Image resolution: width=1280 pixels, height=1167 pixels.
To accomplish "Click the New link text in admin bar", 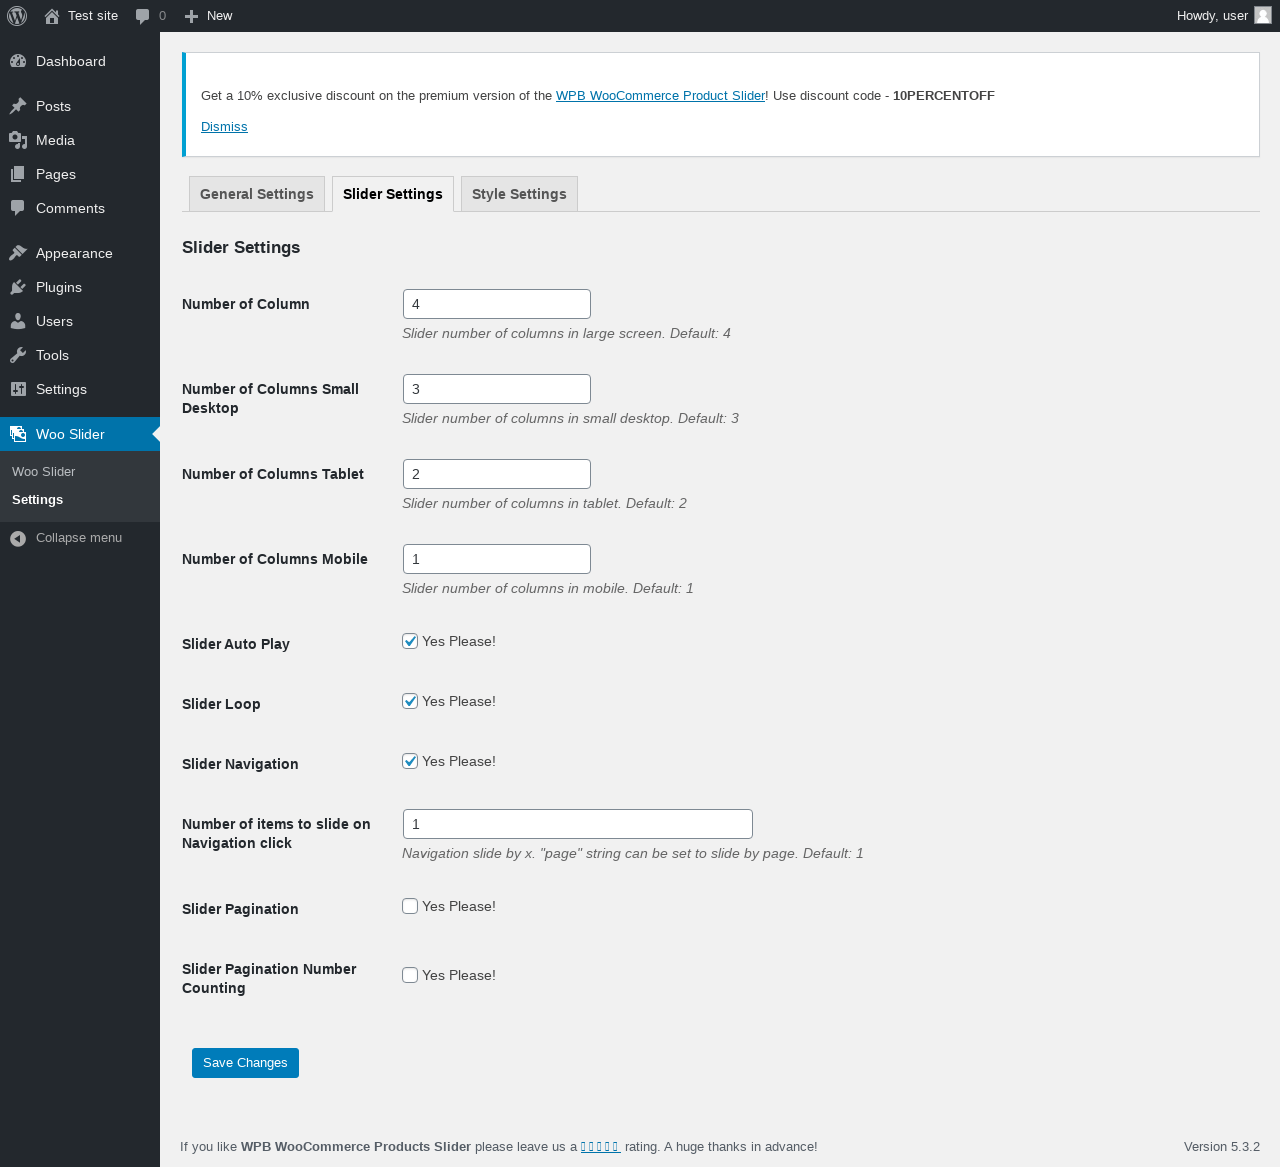I will [219, 16].
